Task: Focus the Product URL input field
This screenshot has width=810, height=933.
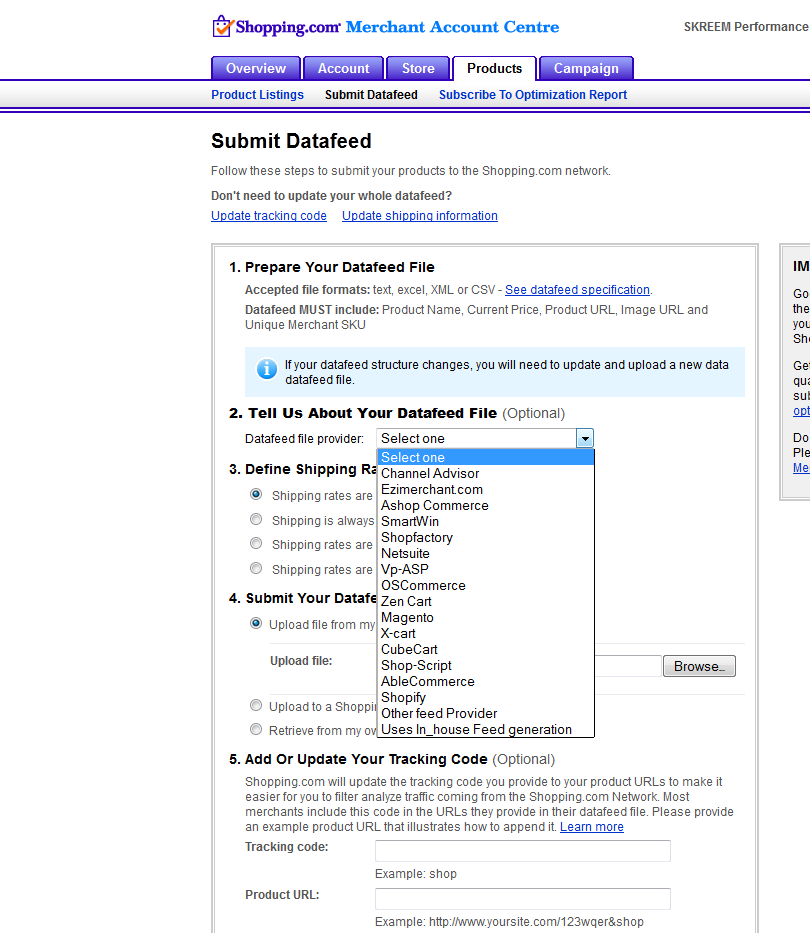Action: (523, 899)
